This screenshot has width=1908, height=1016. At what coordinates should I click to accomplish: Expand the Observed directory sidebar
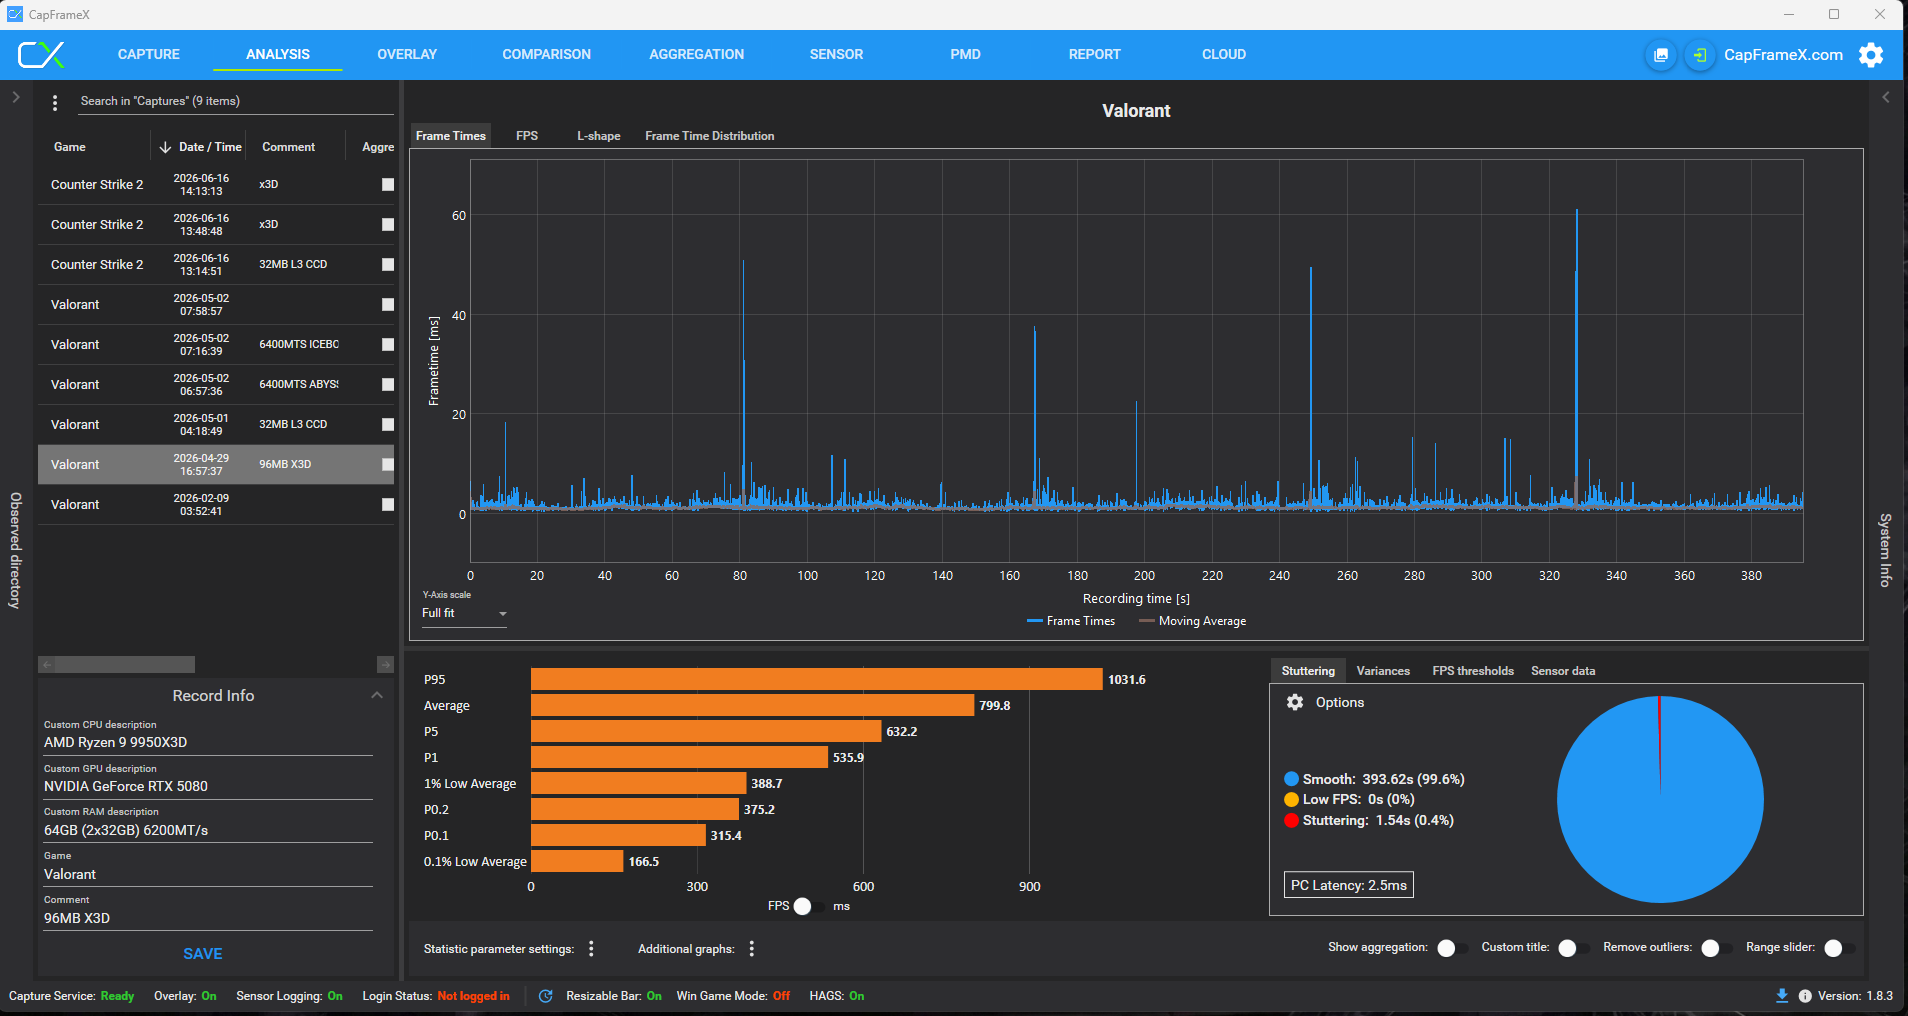pyautogui.click(x=15, y=97)
